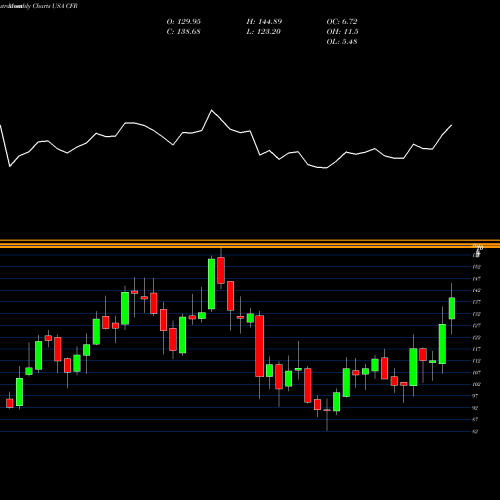Select the open value O: 129.95
Viewport: 500px width, 500px height.
click(184, 22)
